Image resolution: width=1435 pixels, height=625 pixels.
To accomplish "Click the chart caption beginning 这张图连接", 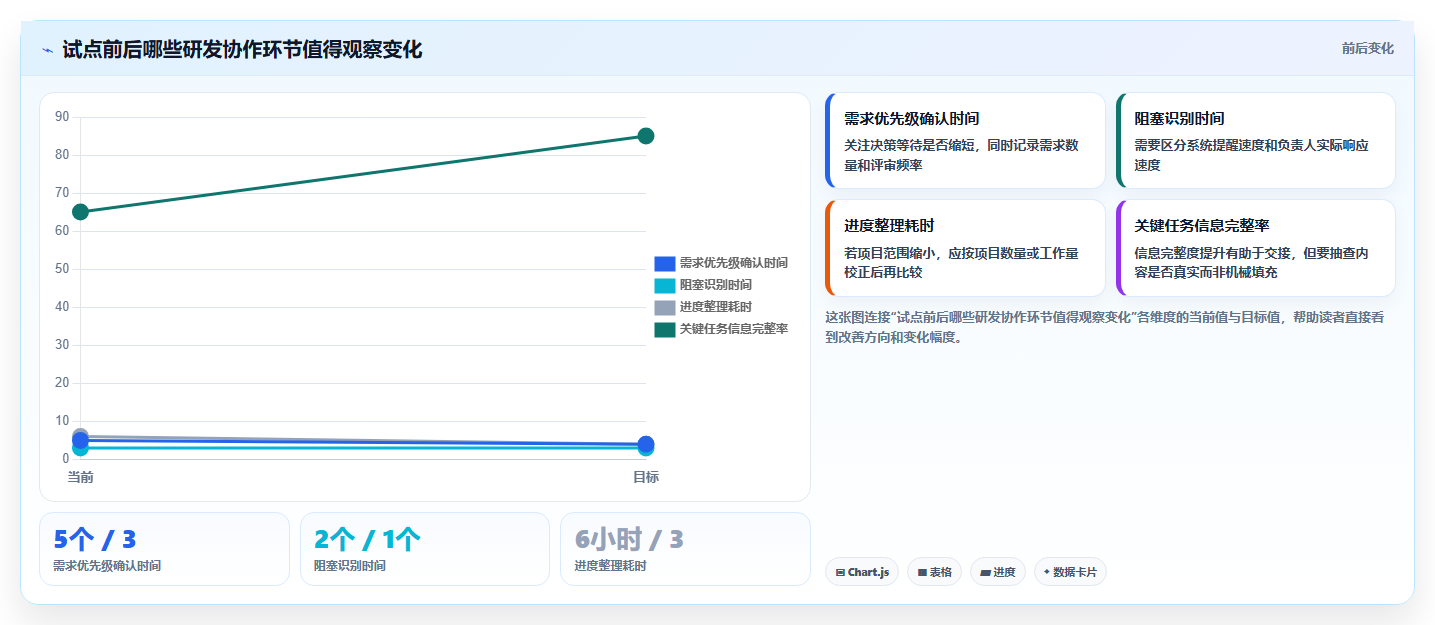I will tap(1105, 327).
